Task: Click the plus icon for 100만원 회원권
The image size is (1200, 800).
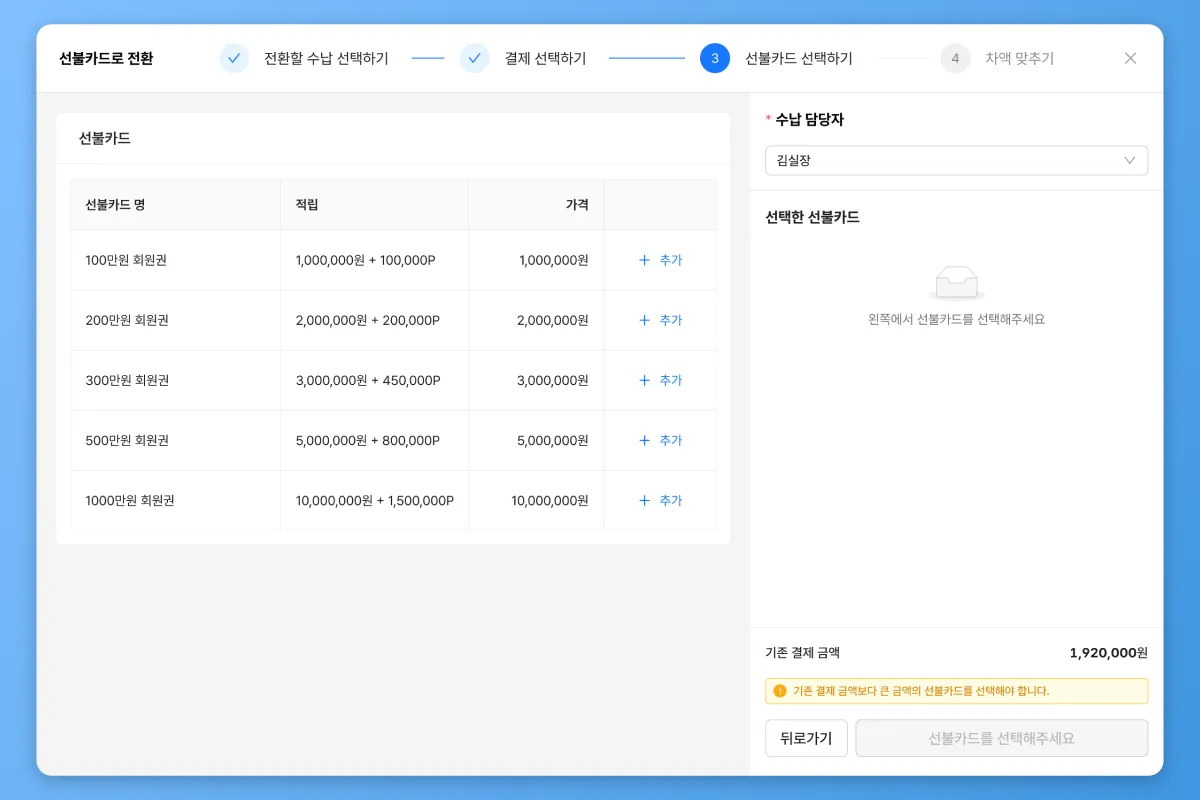Action: [644, 260]
